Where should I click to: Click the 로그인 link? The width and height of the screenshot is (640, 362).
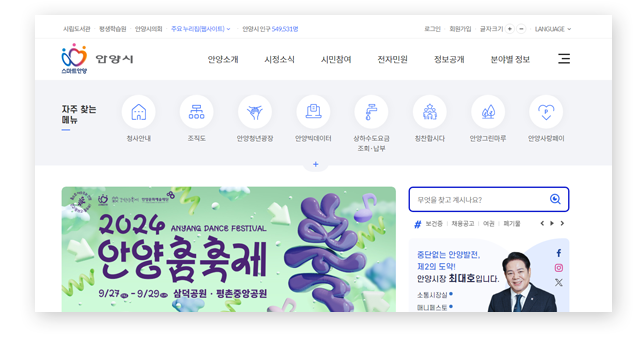432,29
